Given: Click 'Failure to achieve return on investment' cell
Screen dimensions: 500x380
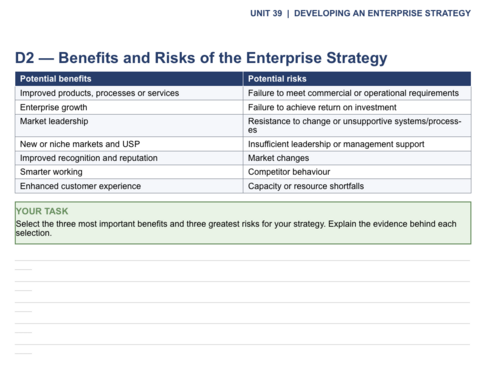Looking at the screenshot, I should coord(357,108).
